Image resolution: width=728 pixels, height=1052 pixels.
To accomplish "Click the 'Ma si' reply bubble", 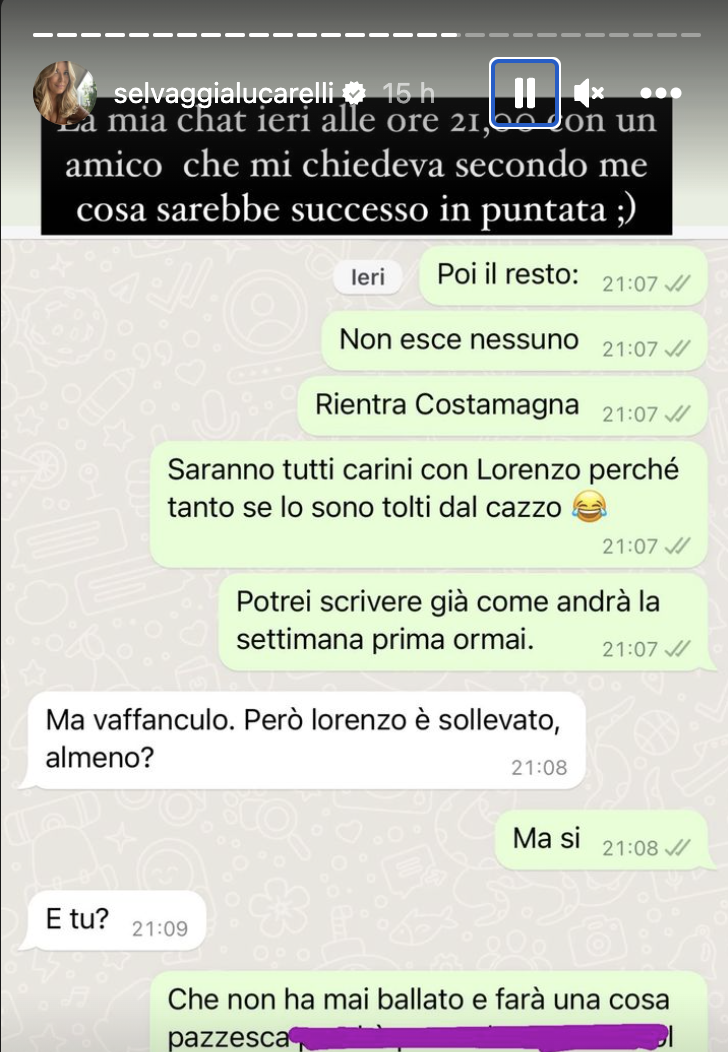I will [601, 840].
